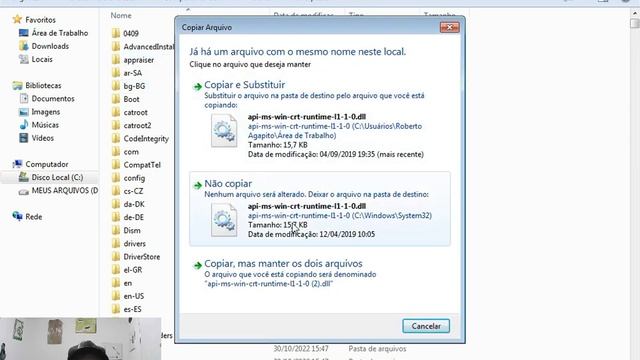Open Downloads in the sidebar
The height and width of the screenshot is (360, 640).
(50, 46)
